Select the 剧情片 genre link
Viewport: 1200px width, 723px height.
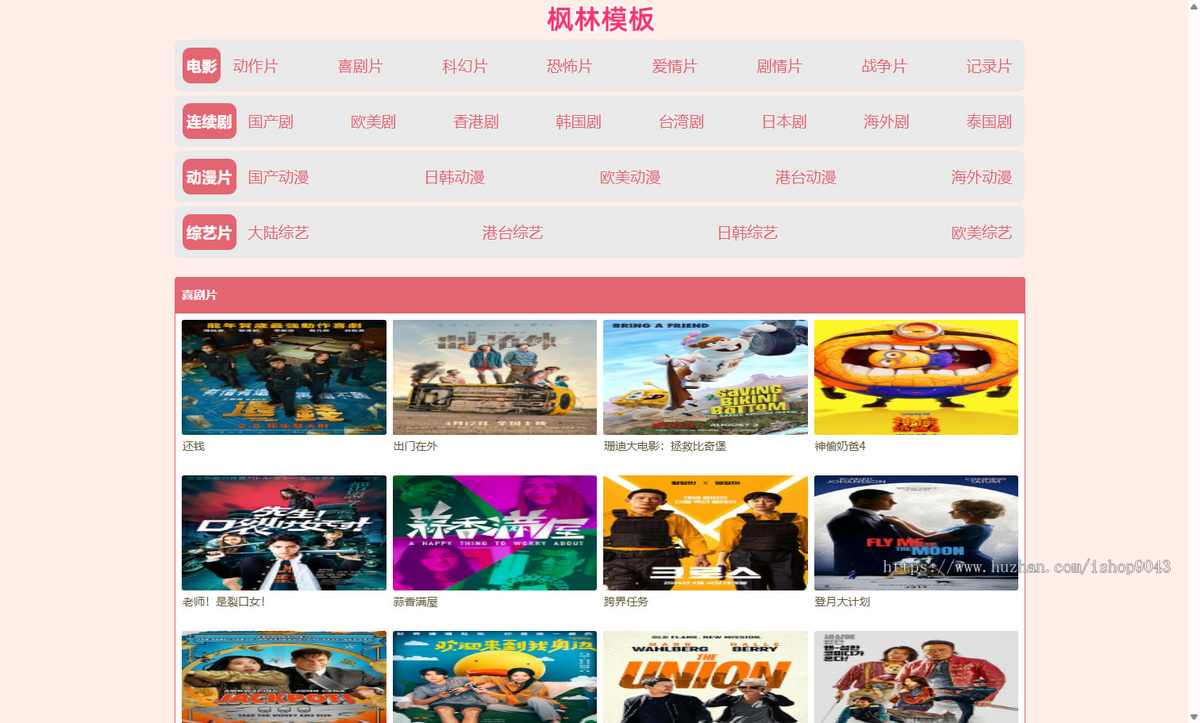779,66
